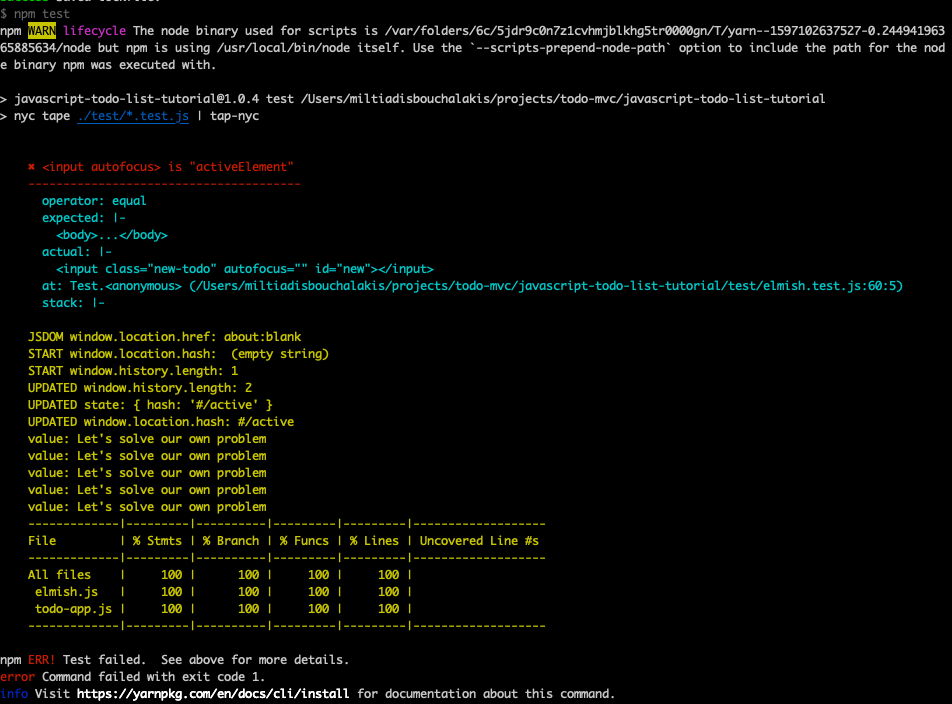Click the javascript-todo-list-tutorial@1.0.4 package name
The image size is (952, 704).
point(137,99)
